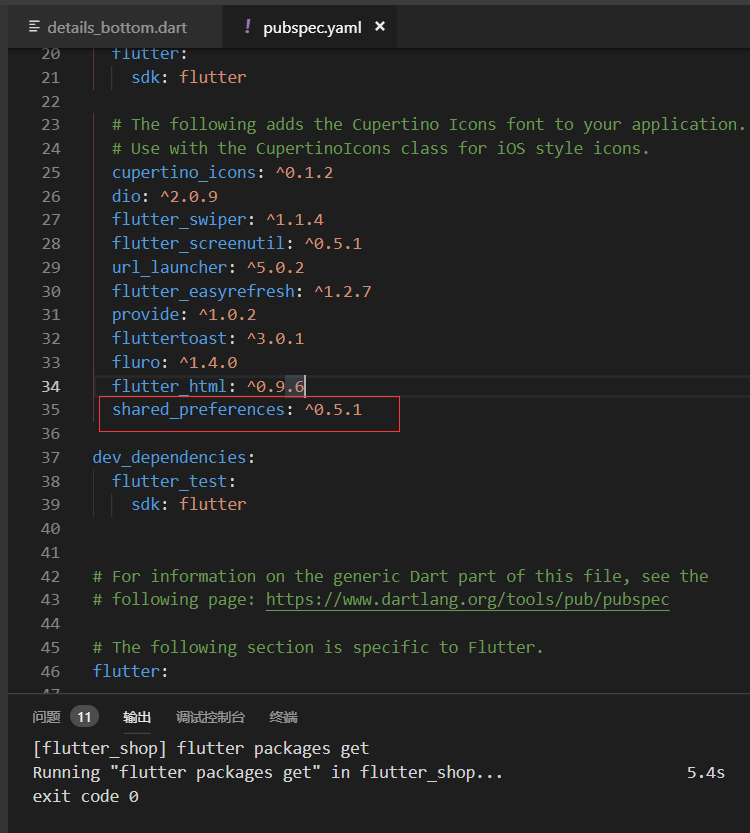This screenshot has height=833, width=750.
Task: Open the 问题 problems panel tab
Action: pos(46,717)
